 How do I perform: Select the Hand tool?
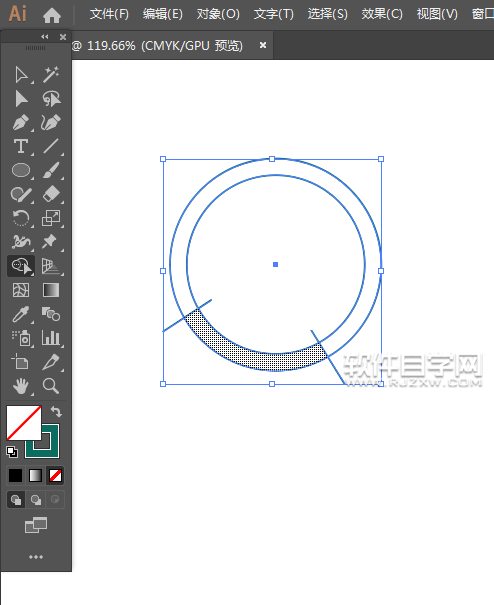[21, 386]
